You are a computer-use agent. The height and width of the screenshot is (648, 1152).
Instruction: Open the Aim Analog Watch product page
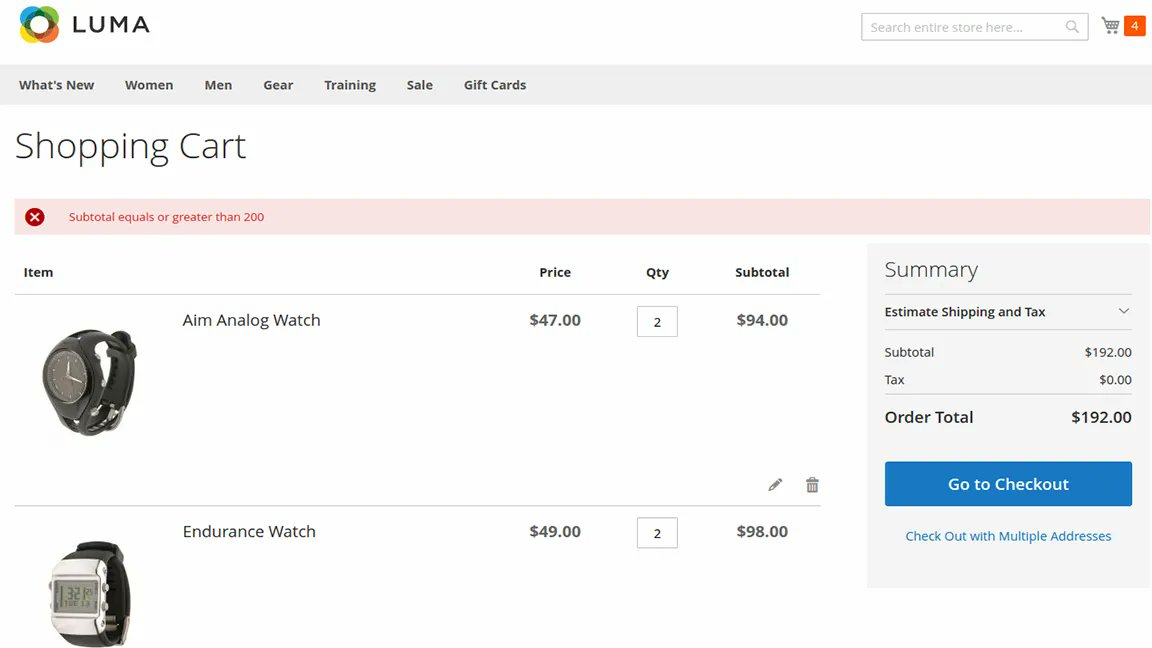point(251,320)
